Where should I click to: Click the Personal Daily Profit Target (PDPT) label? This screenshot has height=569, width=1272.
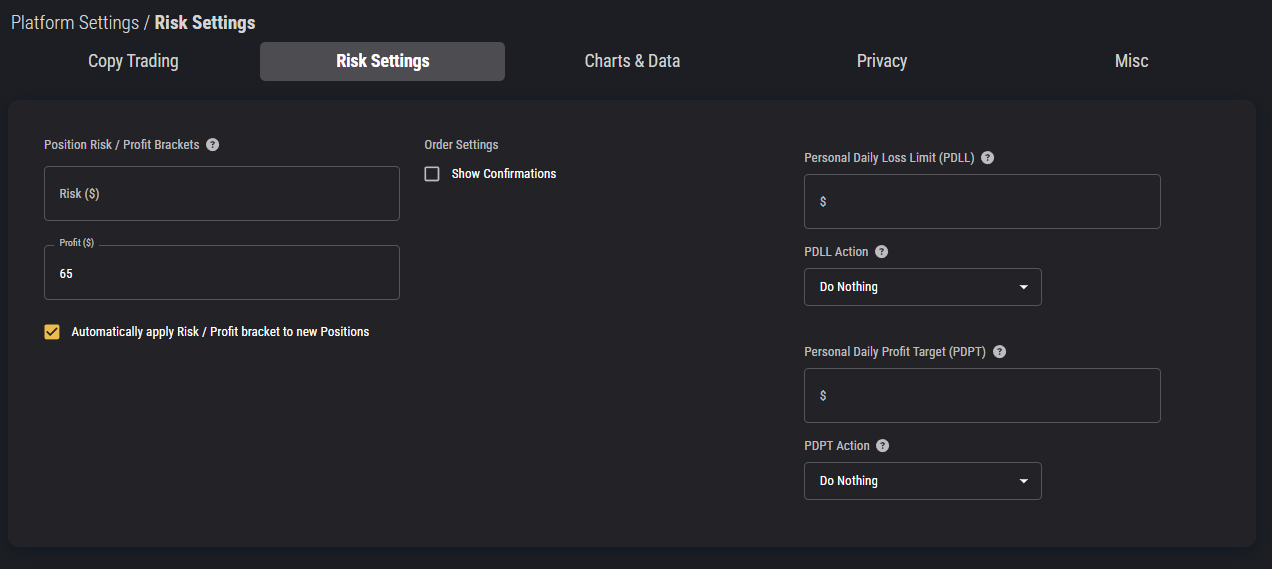pyautogui.click(x=895, y=352)
